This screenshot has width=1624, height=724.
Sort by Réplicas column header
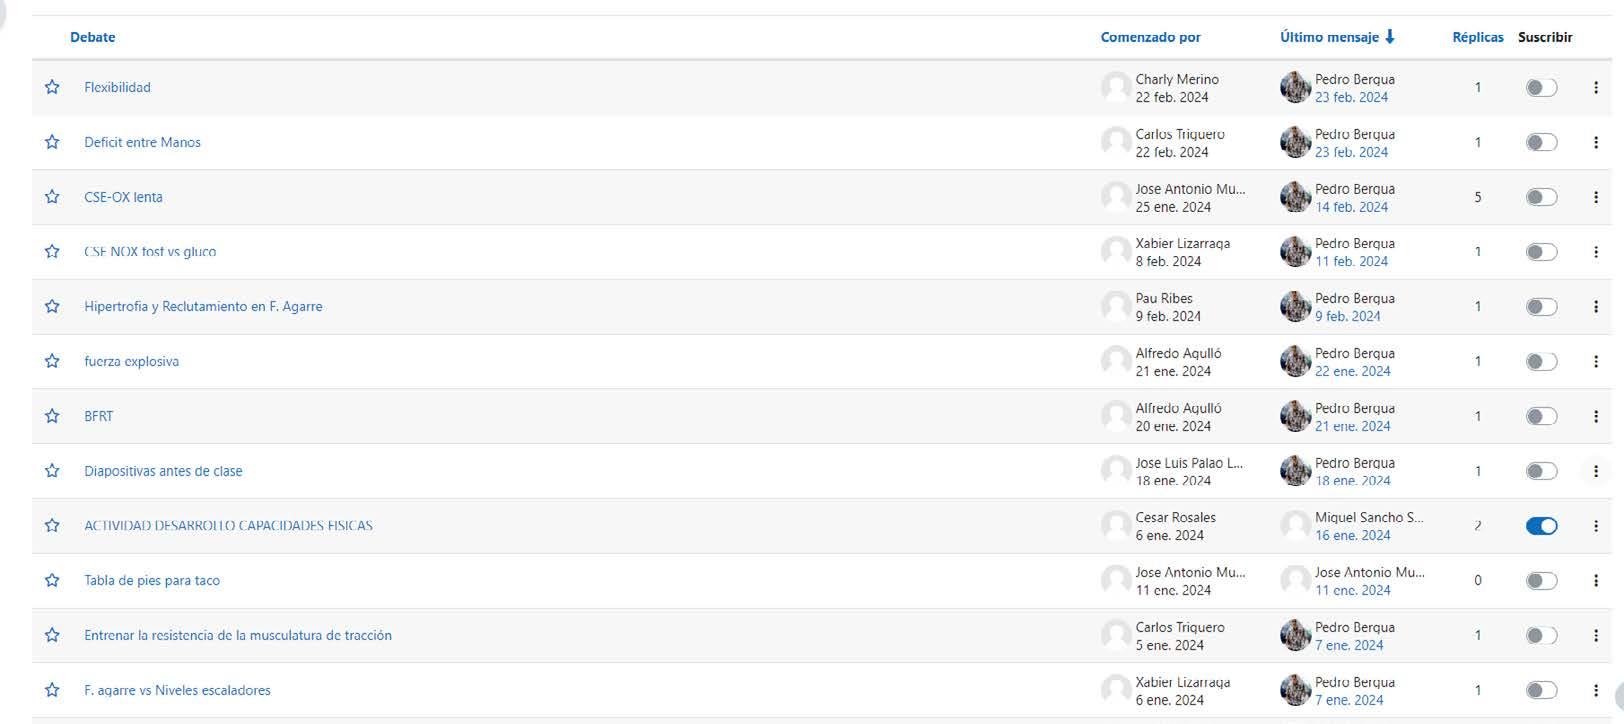coord(1477,37)
